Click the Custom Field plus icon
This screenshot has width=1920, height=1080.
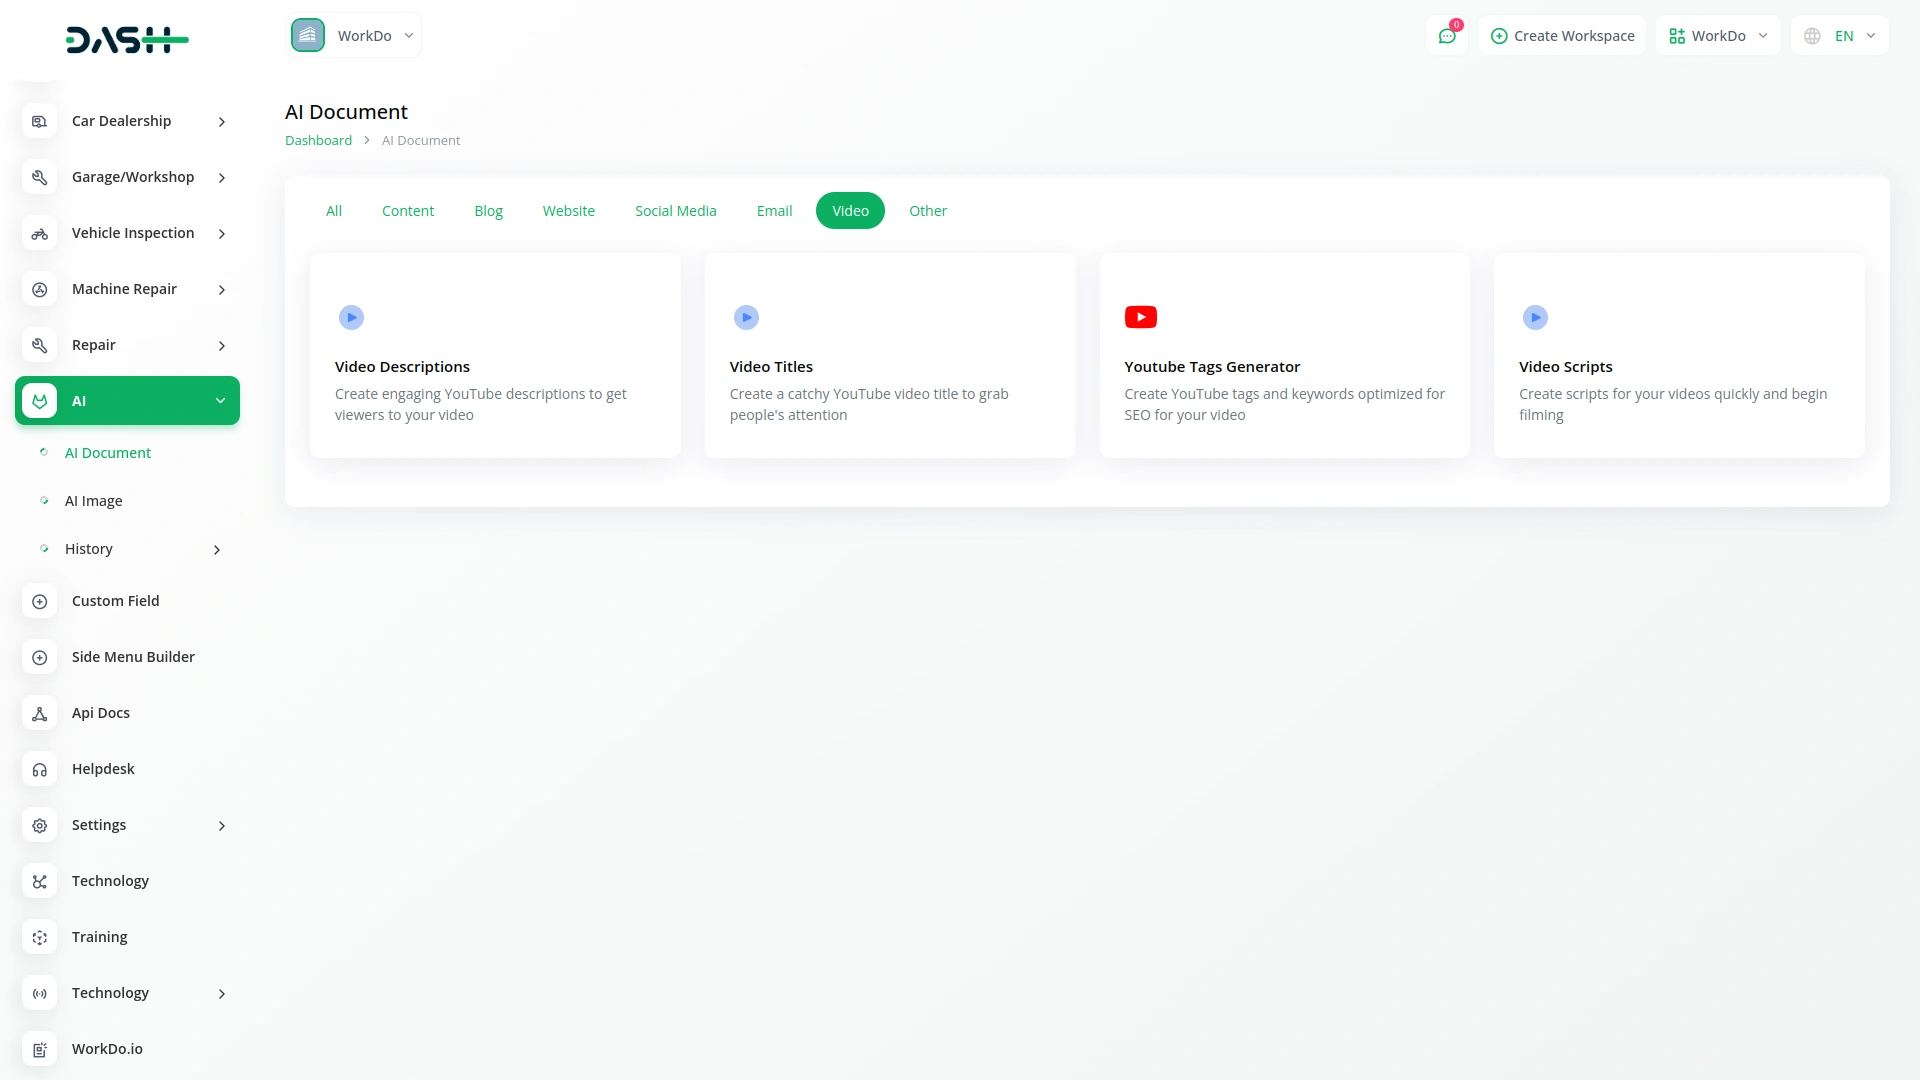(39, 601)
